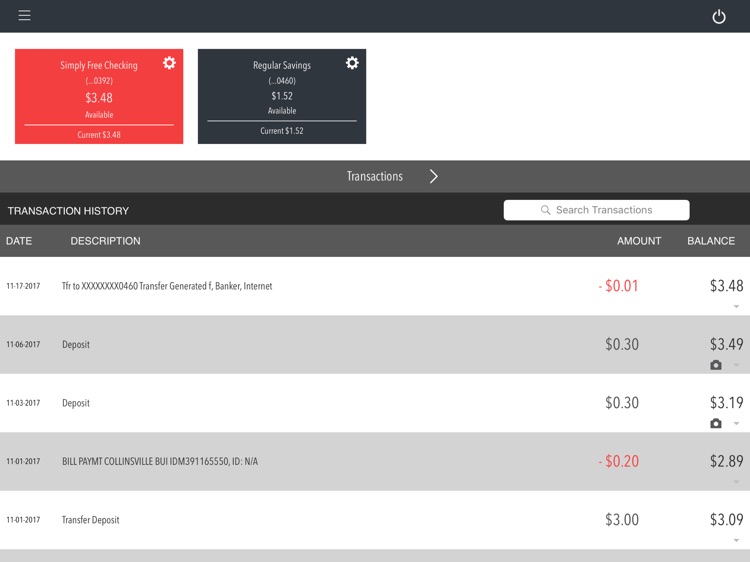
Task: Expand details for the $3.48 balance transaction
Action: point(737,306)
